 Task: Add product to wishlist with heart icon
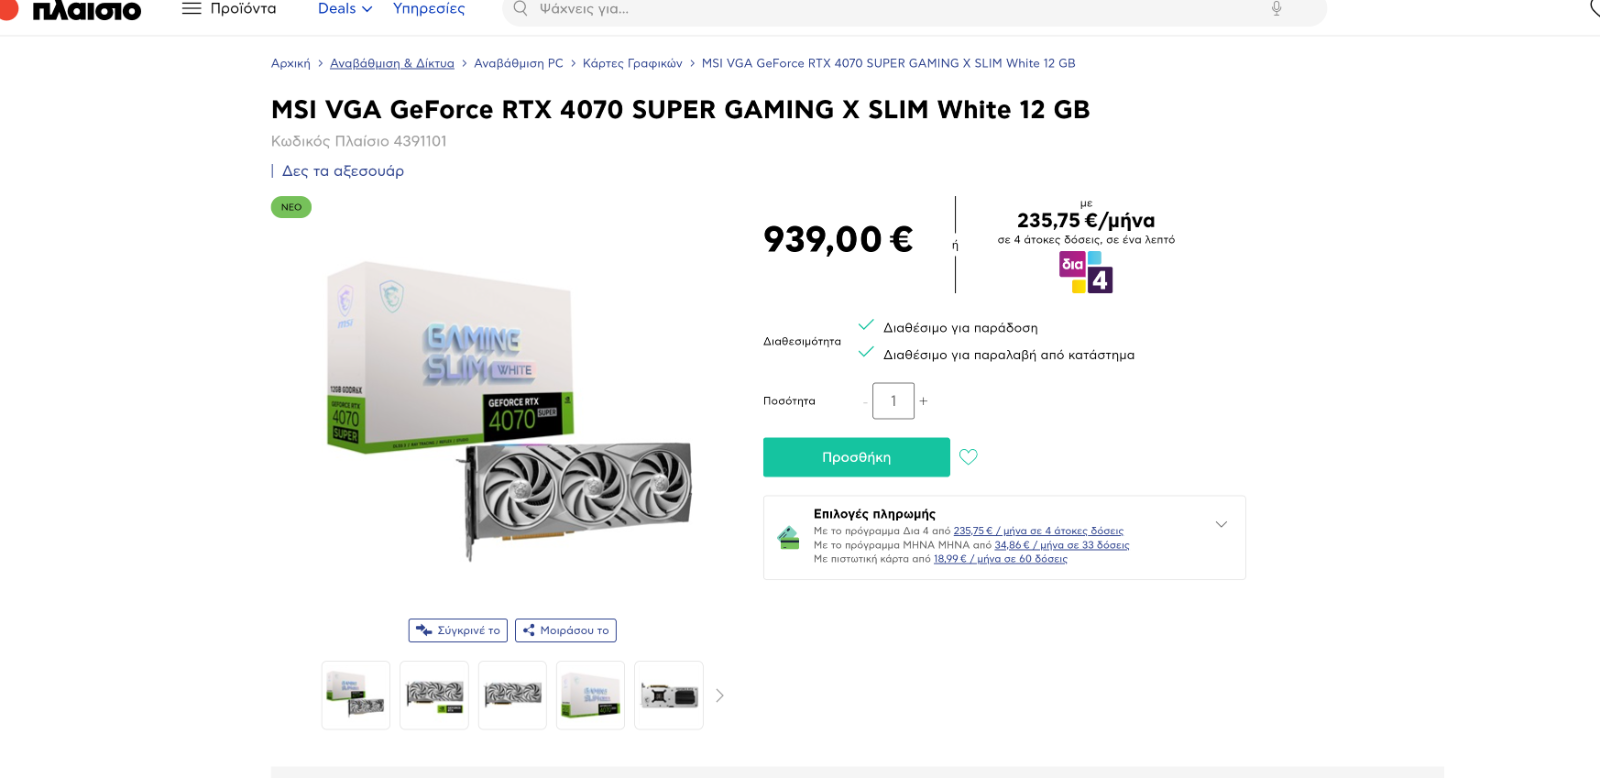(x=968, y=457)
